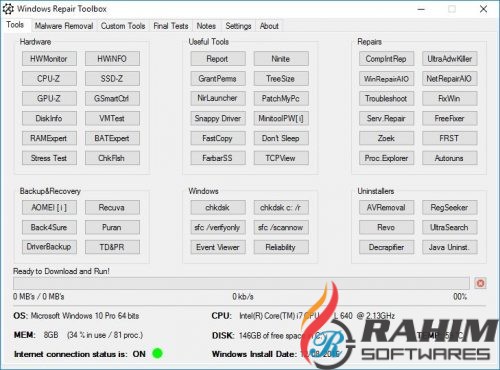Select the Tools tab
The width and height of the screenshot is (500, 370).
(15, 25)
